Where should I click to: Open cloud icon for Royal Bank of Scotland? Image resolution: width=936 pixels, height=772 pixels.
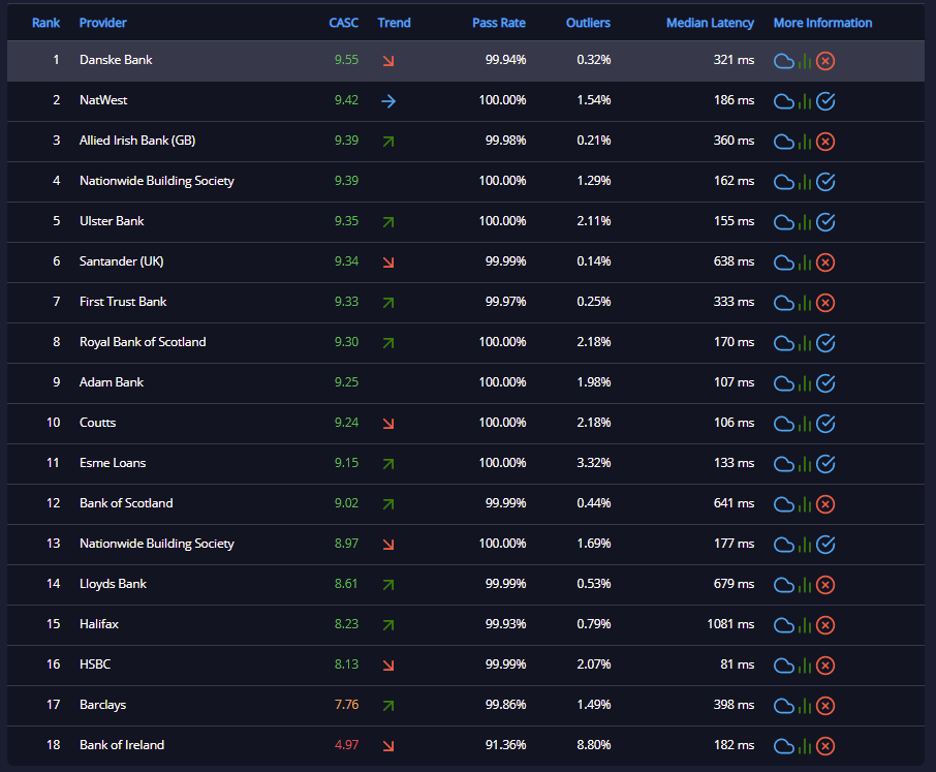tap(783, 343)
